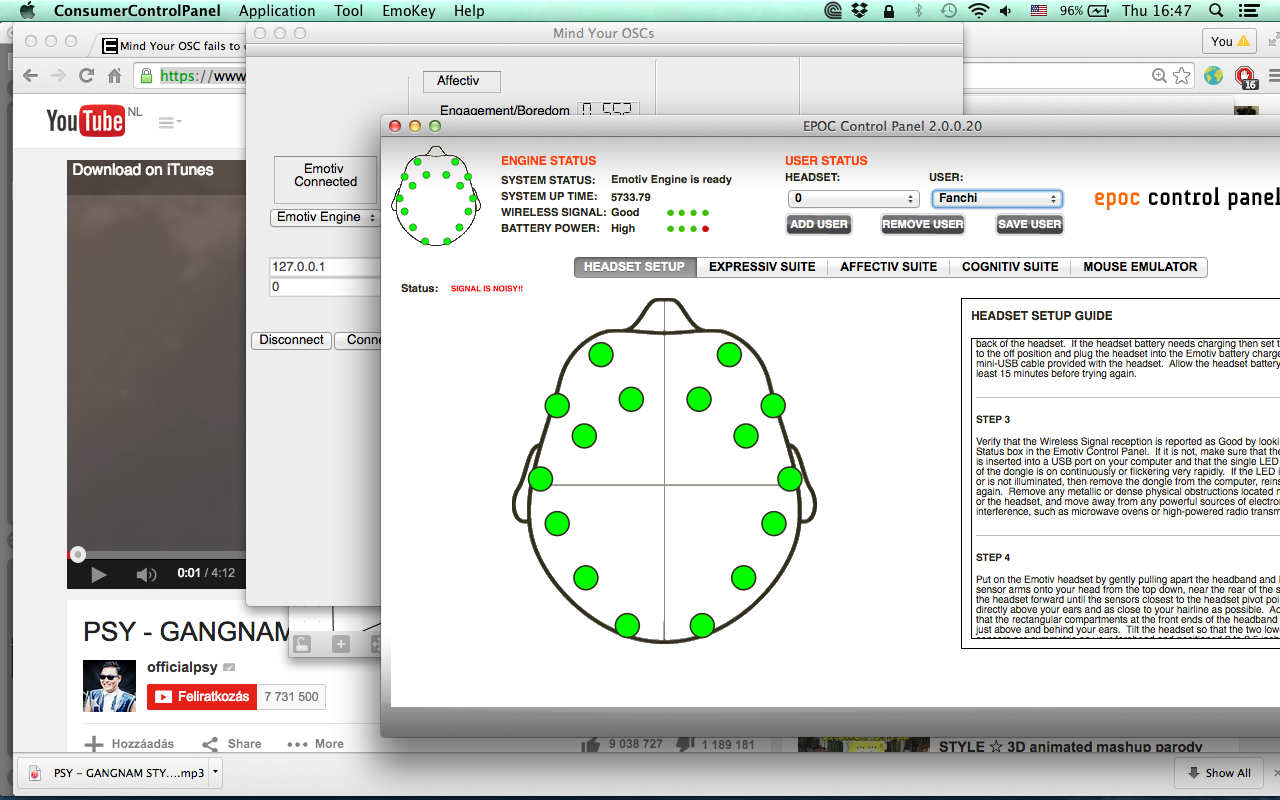Image resolution: width=1280 pixels, height=800 pixels.
Task: Switch to the AFFECTIV SUITE tab
Action: (889, 267)
